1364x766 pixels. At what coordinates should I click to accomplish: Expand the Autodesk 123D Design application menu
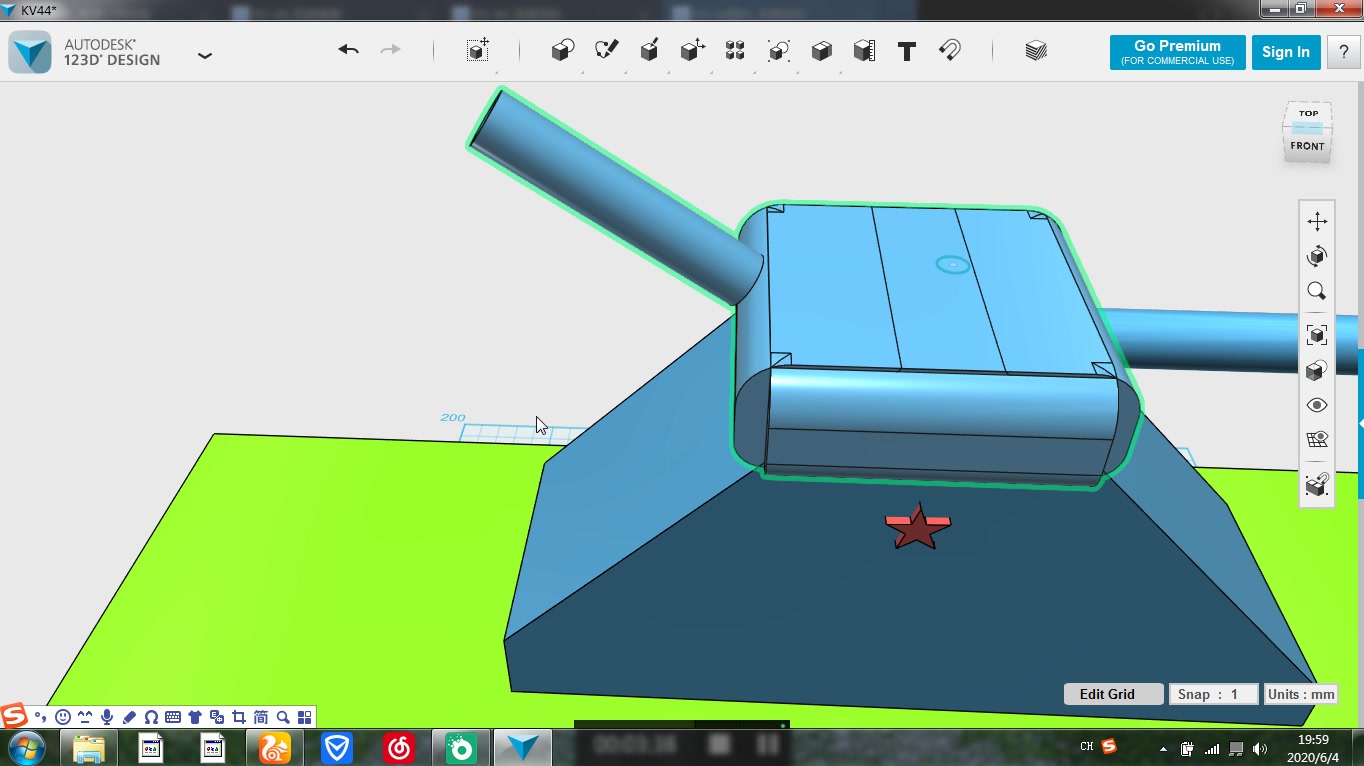tap(205, 56)
